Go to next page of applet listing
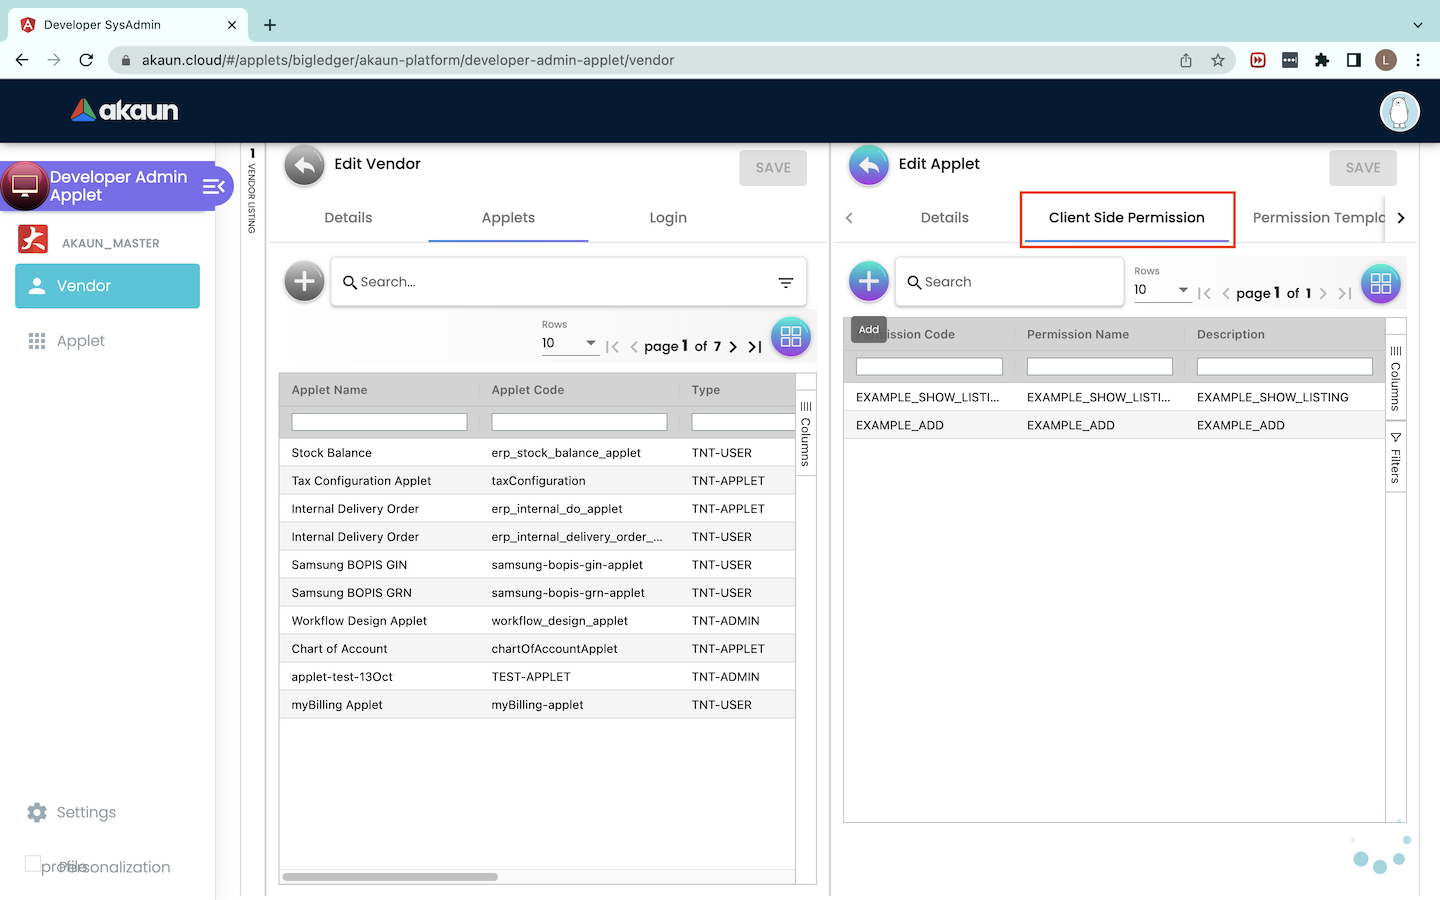Screen dimensions: 1440x900 tap(733, 347)
